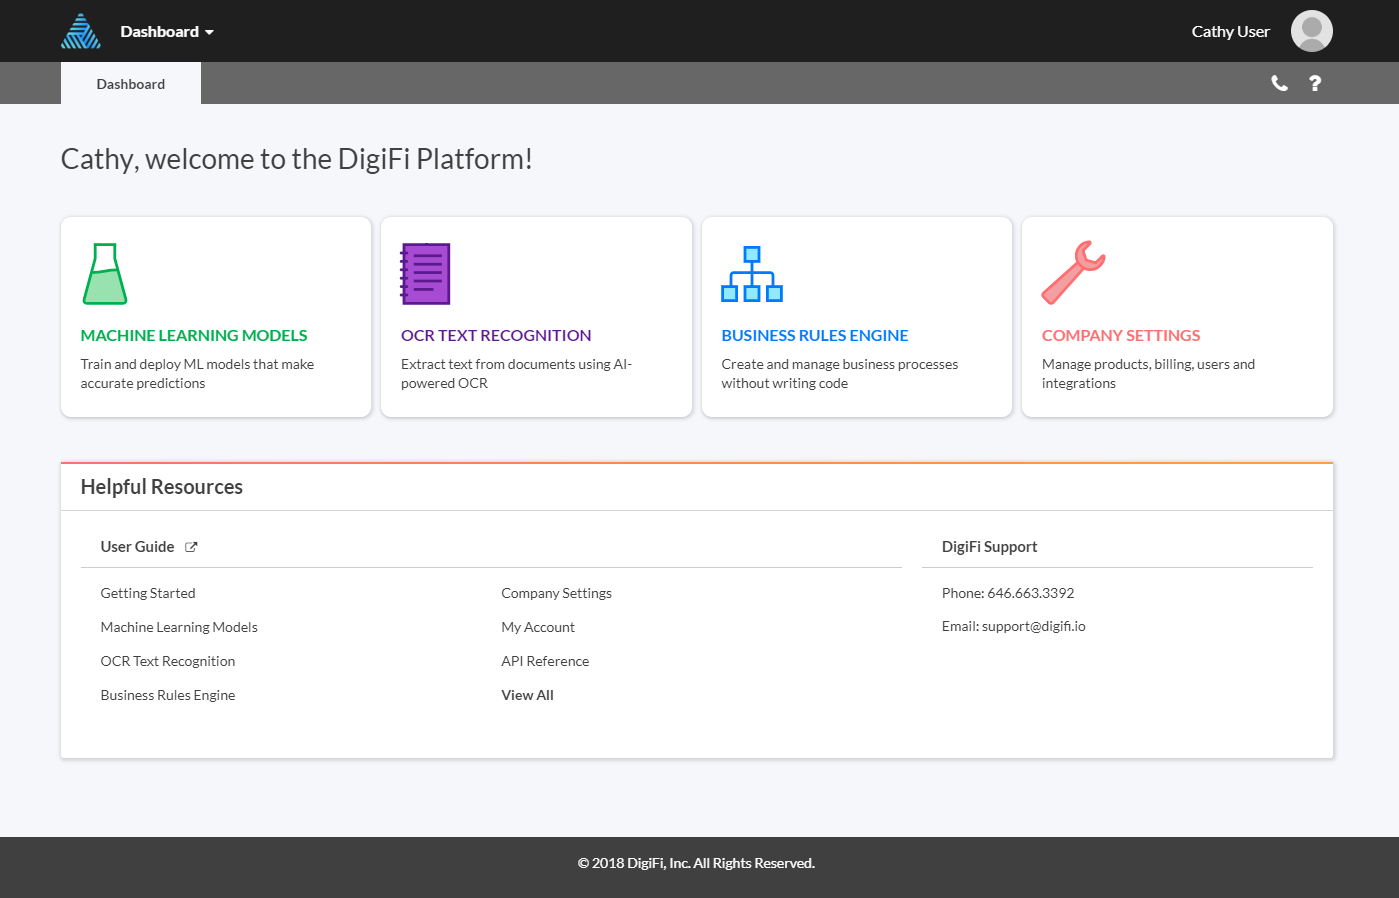Open the Getting Started guide

[148, 593]
